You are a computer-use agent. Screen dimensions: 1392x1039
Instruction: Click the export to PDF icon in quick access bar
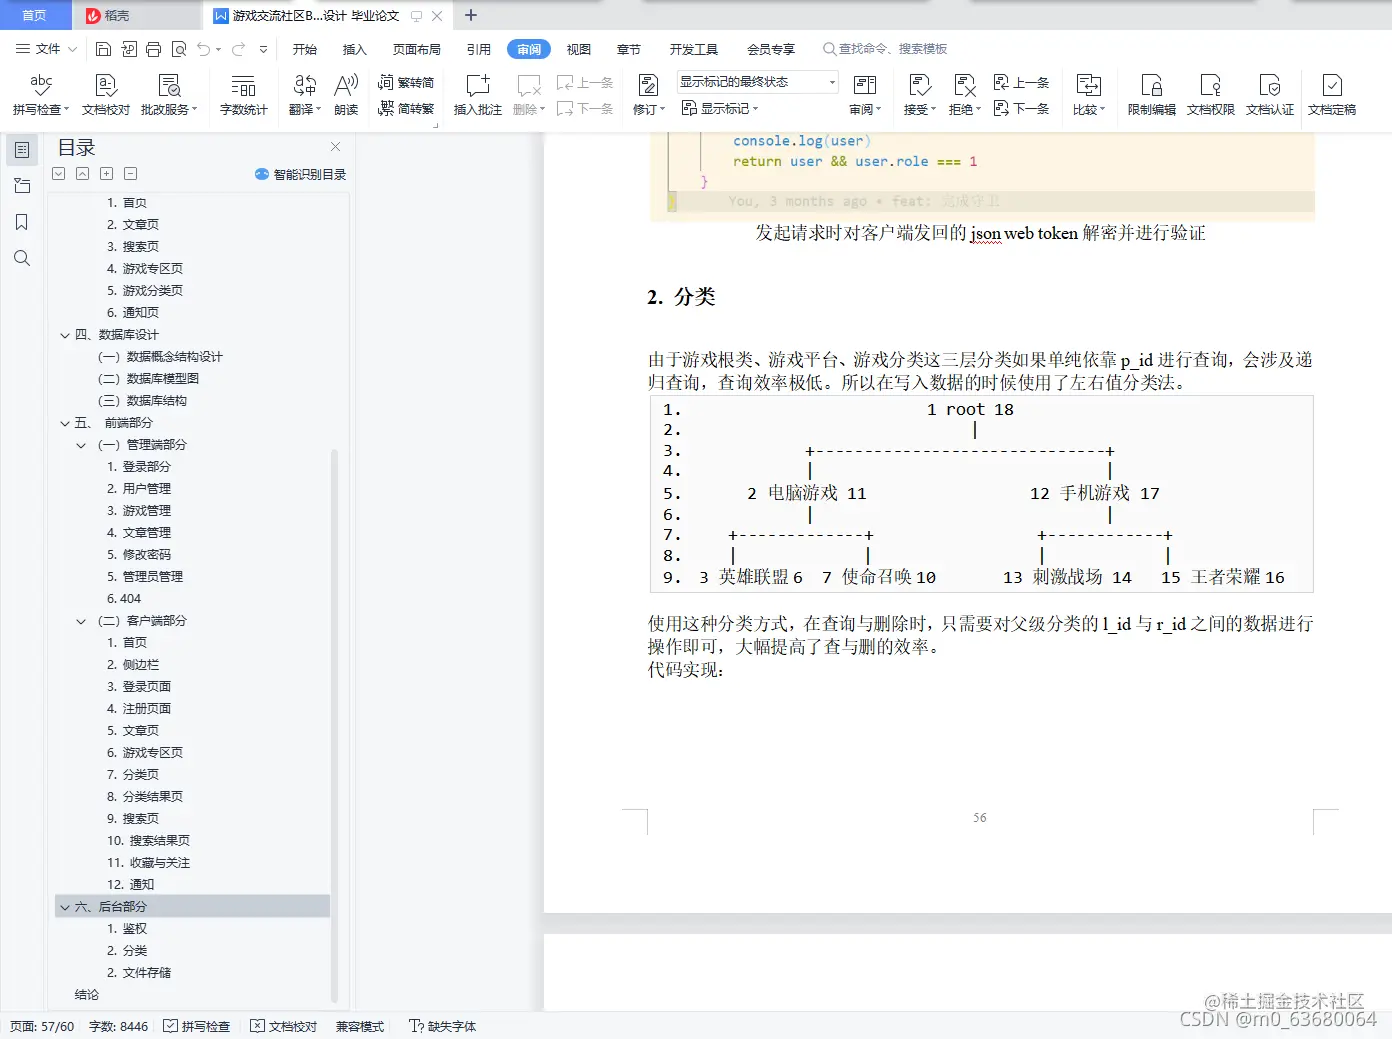pyautogui.click(x=129, y=49)
